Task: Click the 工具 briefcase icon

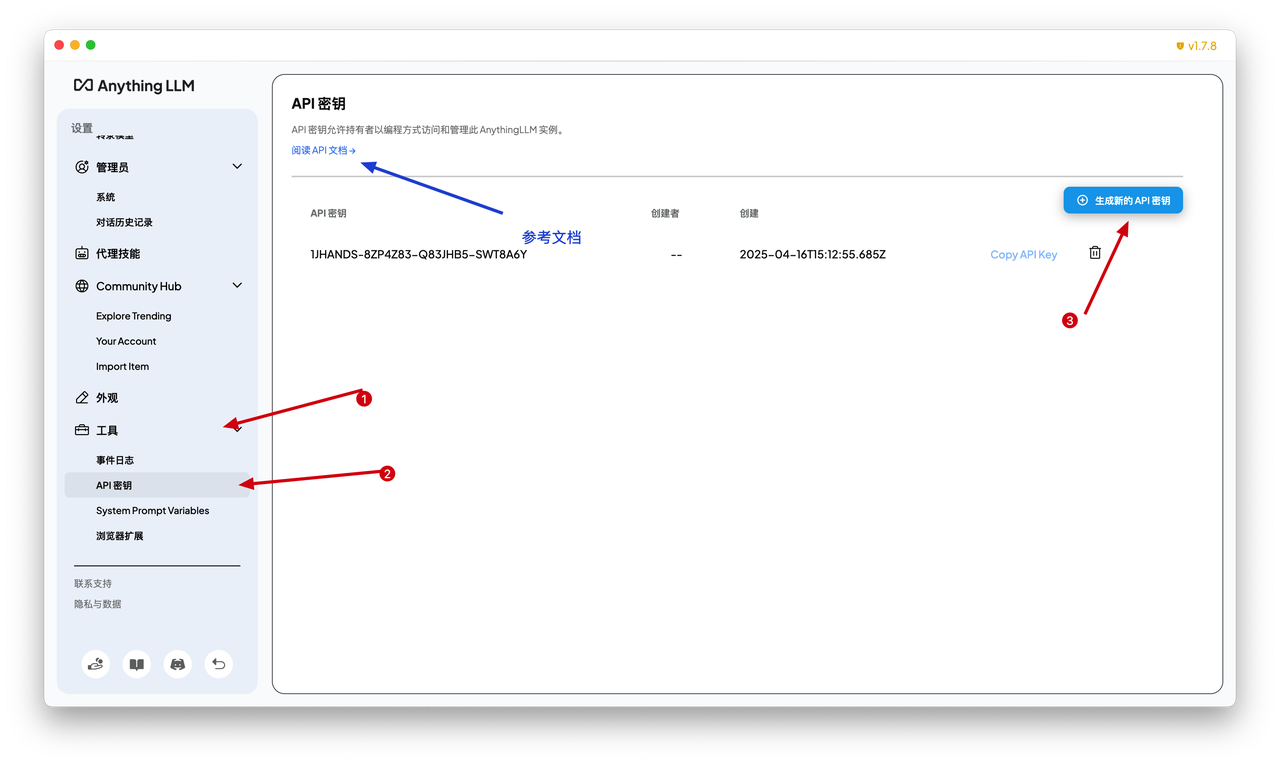Action: pos(82,430)
